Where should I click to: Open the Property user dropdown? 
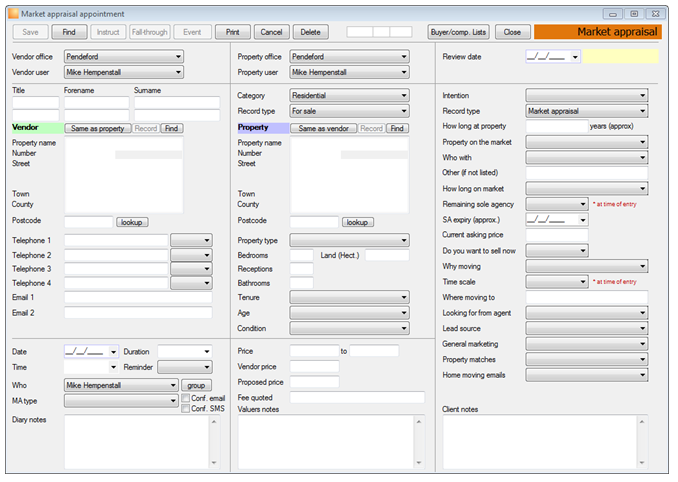tap(349, 72)
